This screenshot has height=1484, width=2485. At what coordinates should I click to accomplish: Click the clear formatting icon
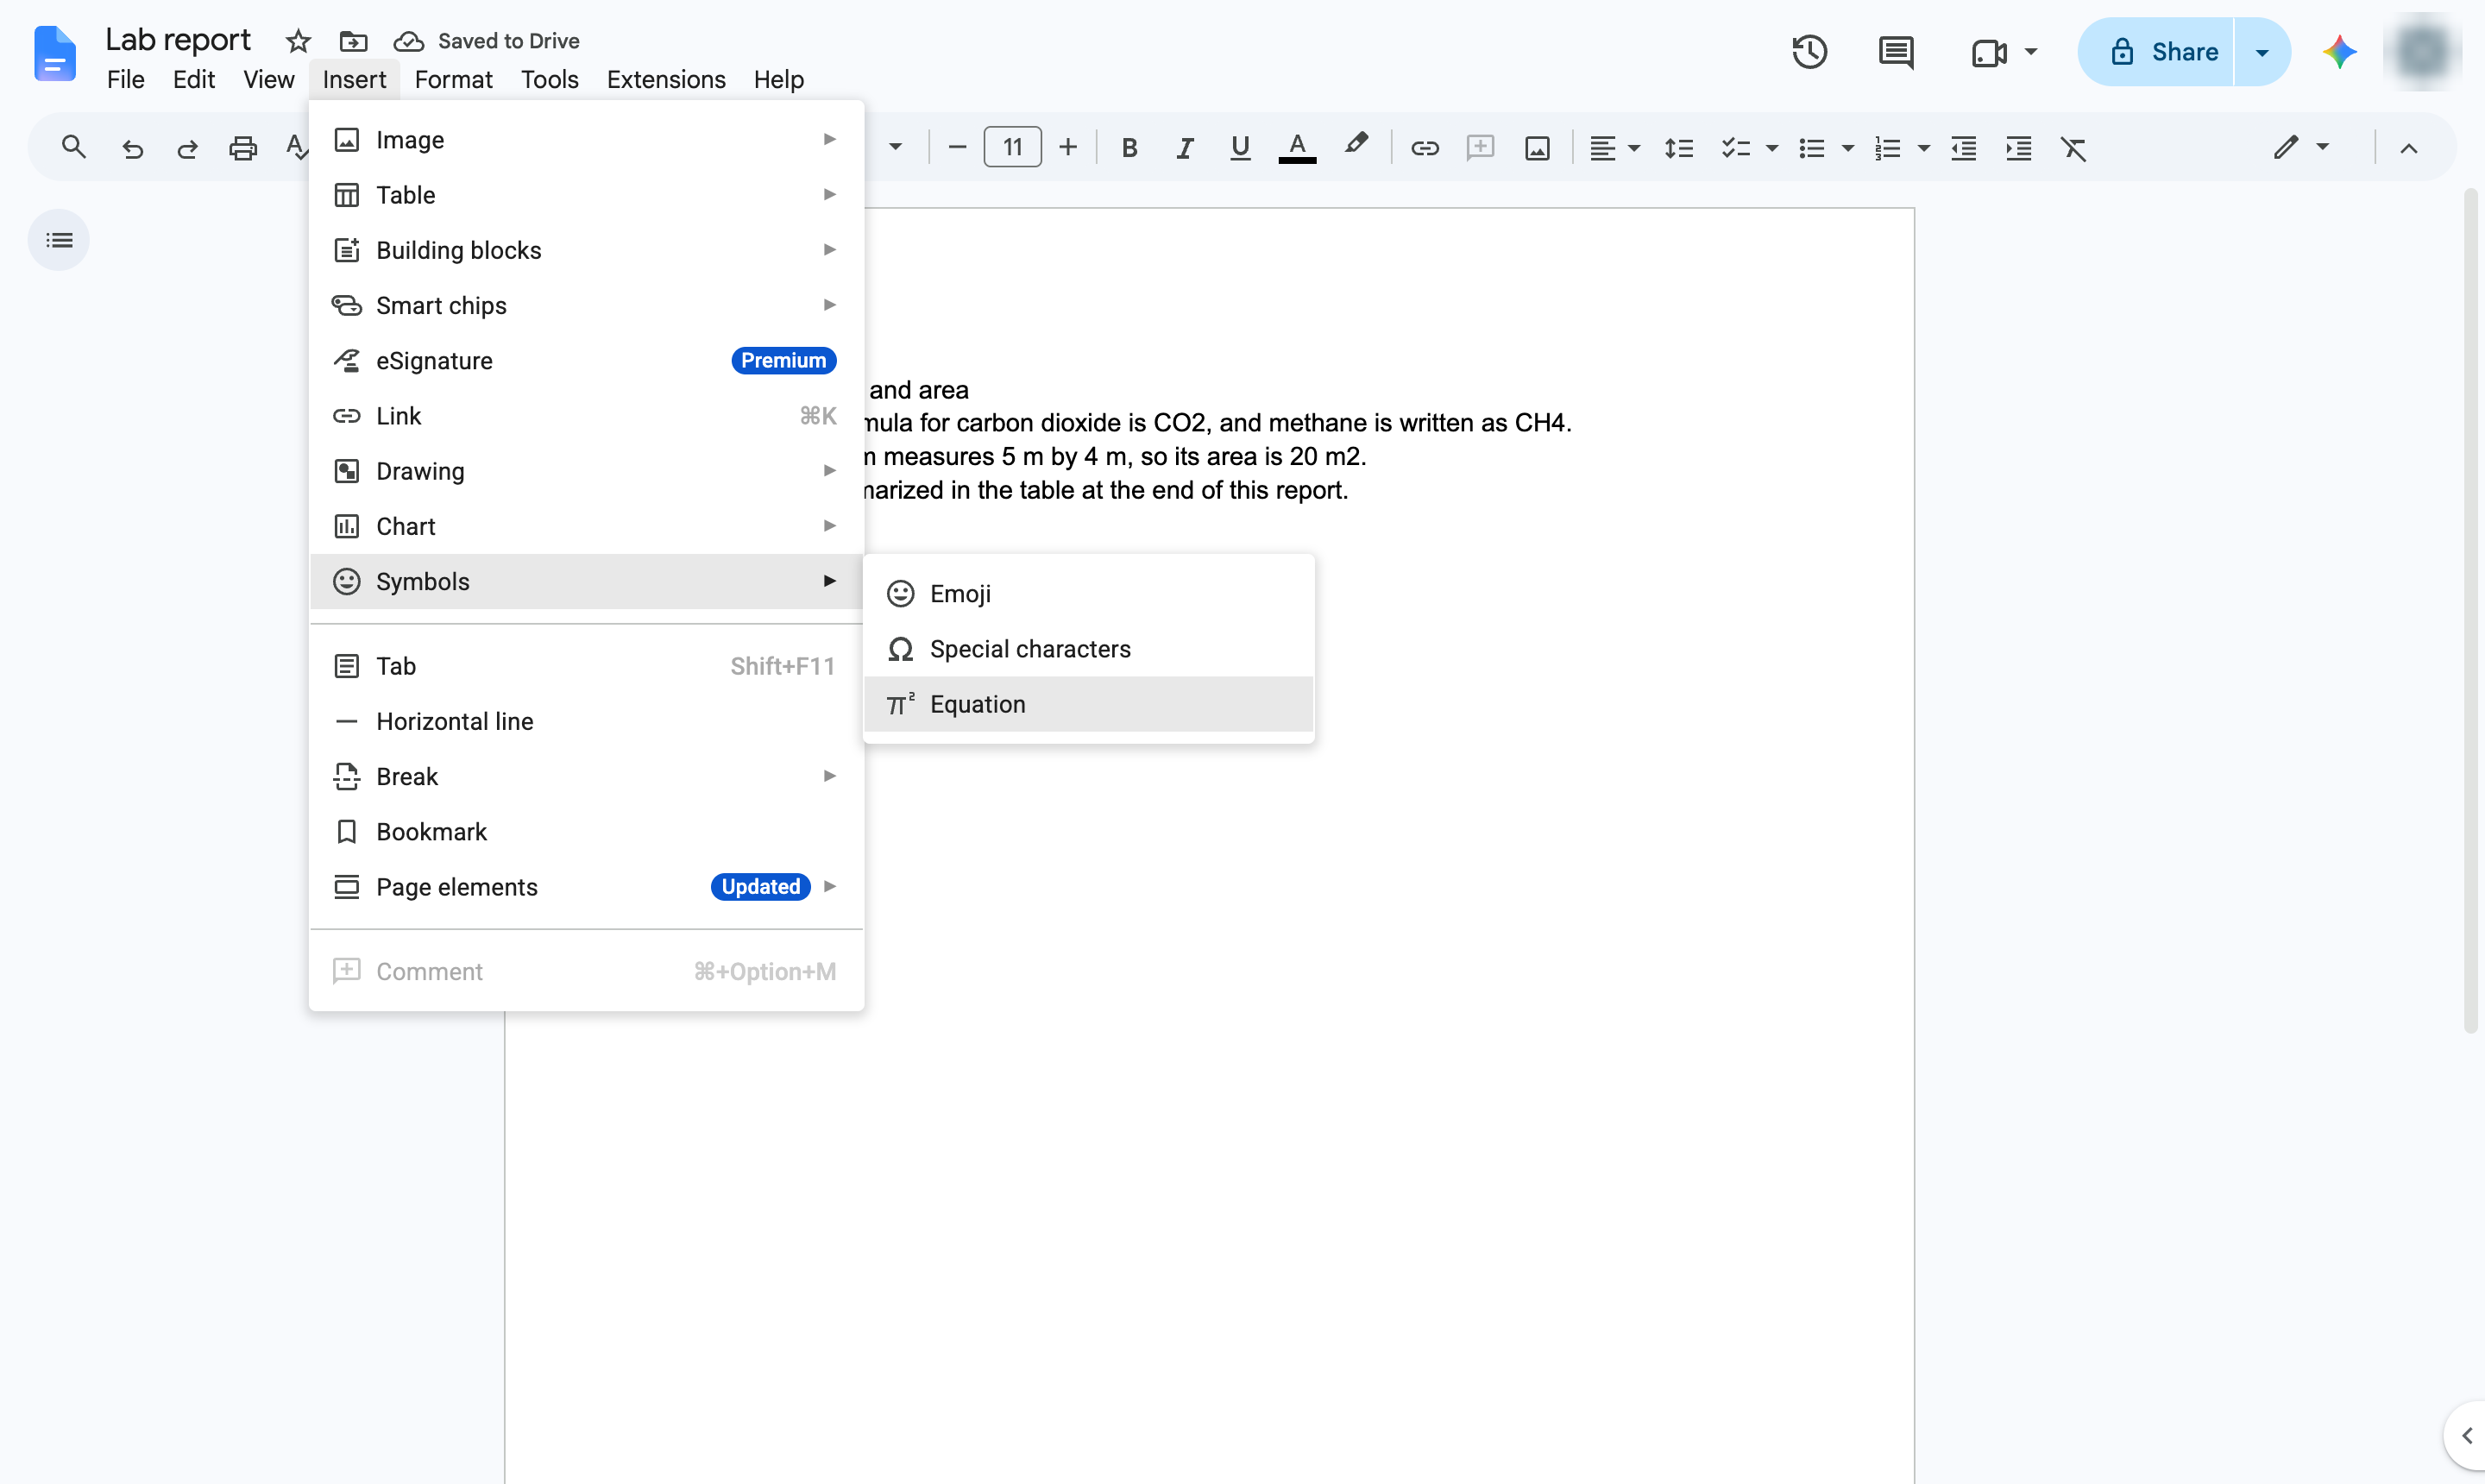2073,148
